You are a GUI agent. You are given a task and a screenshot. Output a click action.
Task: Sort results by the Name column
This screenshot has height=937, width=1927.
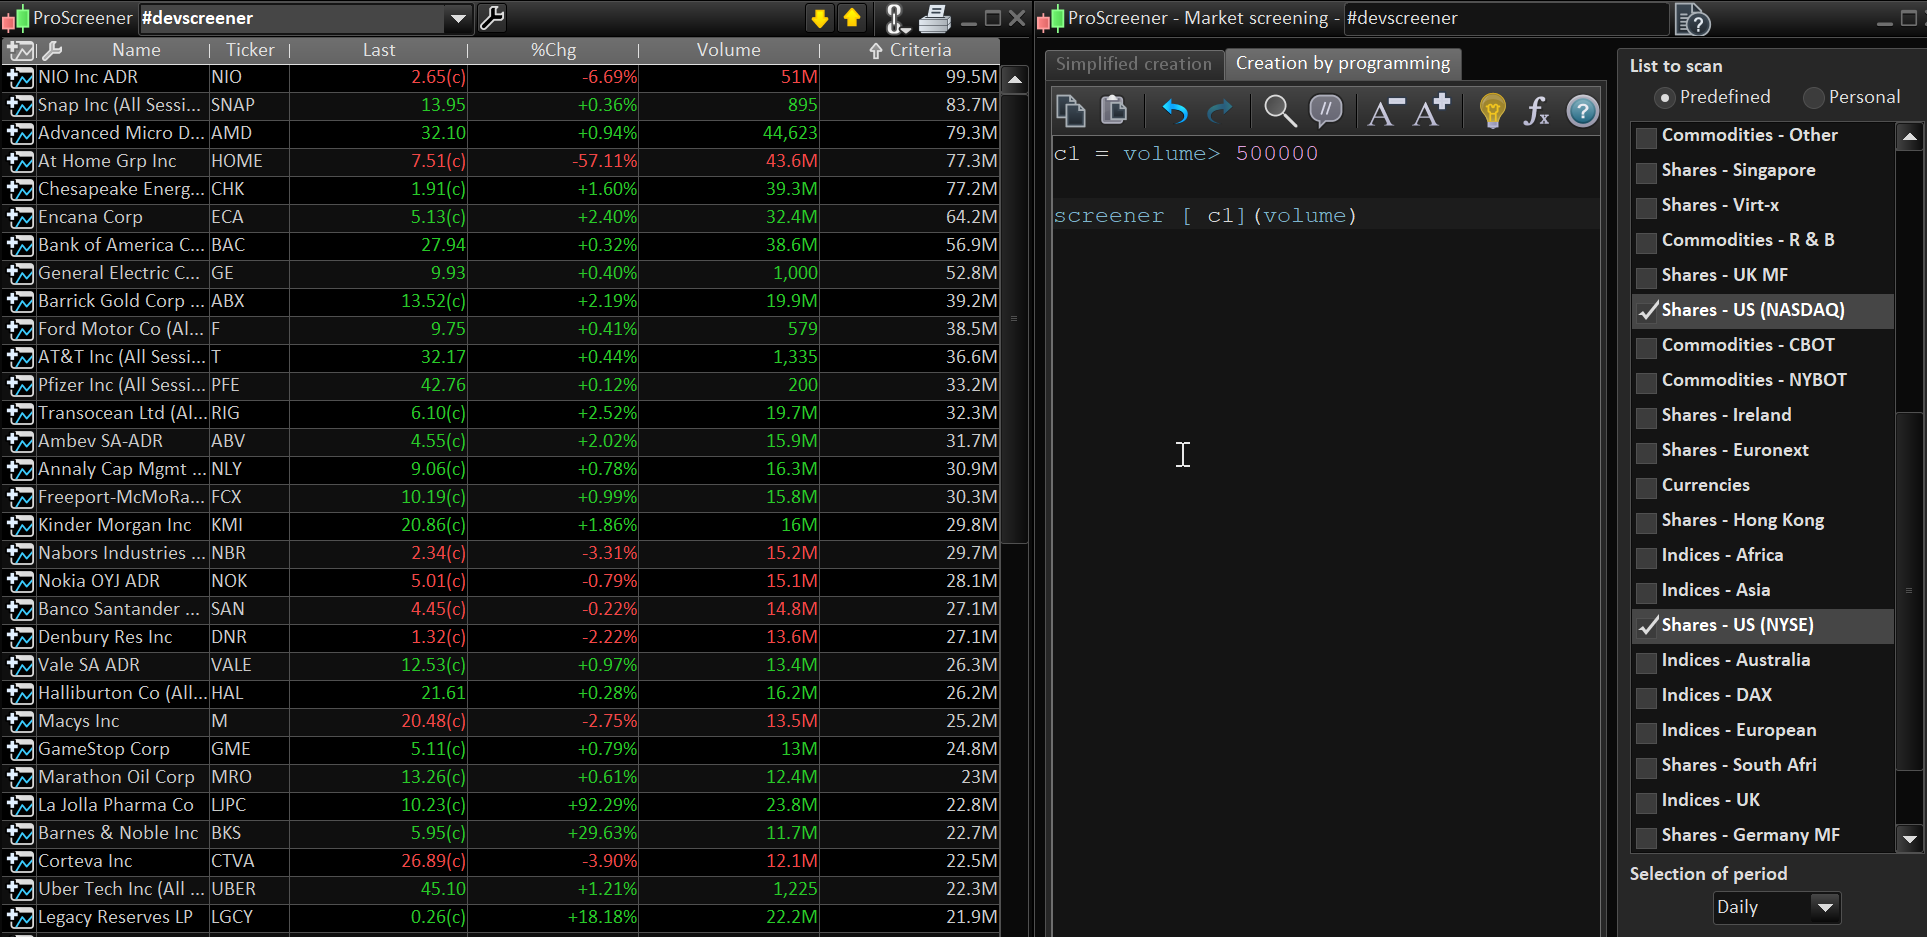click(x=136, y=50)
